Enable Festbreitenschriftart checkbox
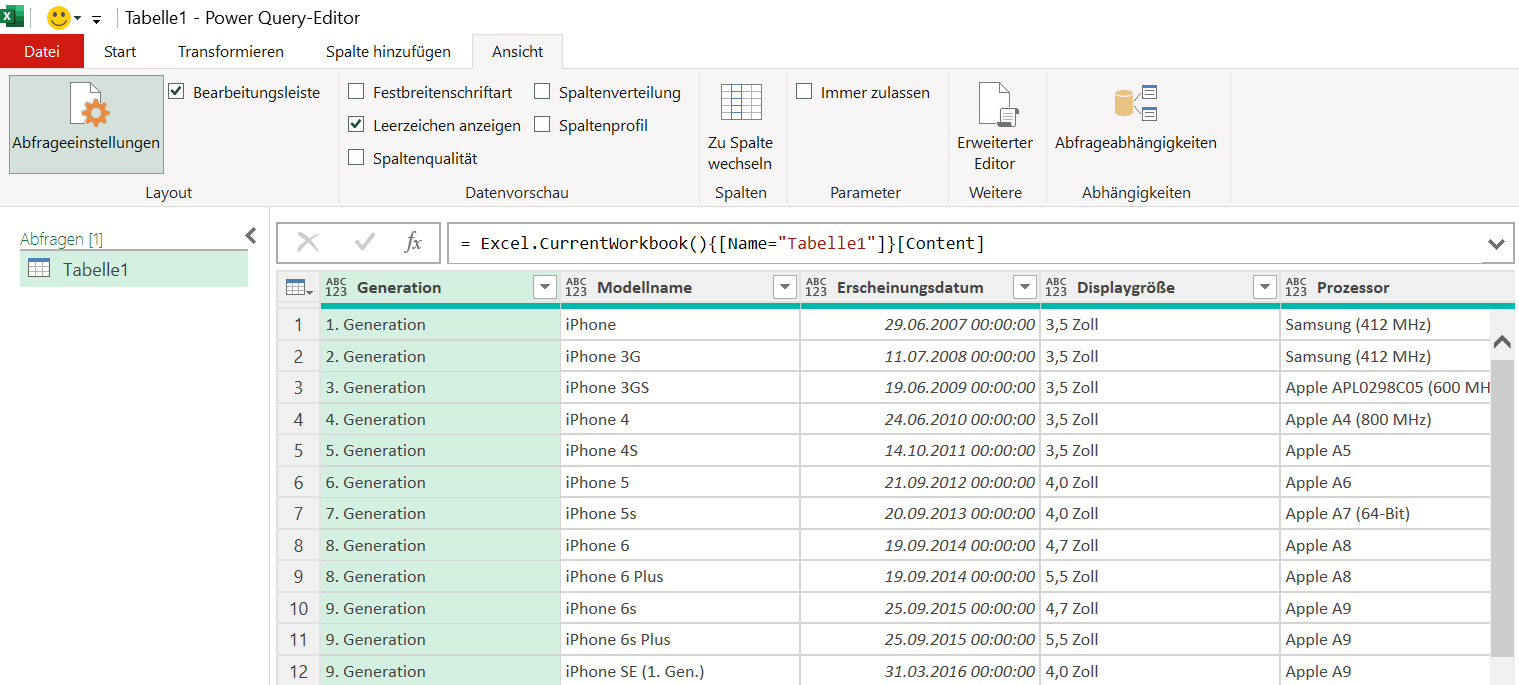Viewport: 1519px width, 685px height. (356, 92)
